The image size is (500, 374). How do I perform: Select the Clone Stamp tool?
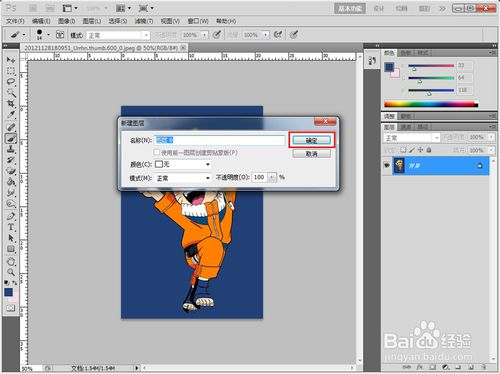[x=11, y=149]
